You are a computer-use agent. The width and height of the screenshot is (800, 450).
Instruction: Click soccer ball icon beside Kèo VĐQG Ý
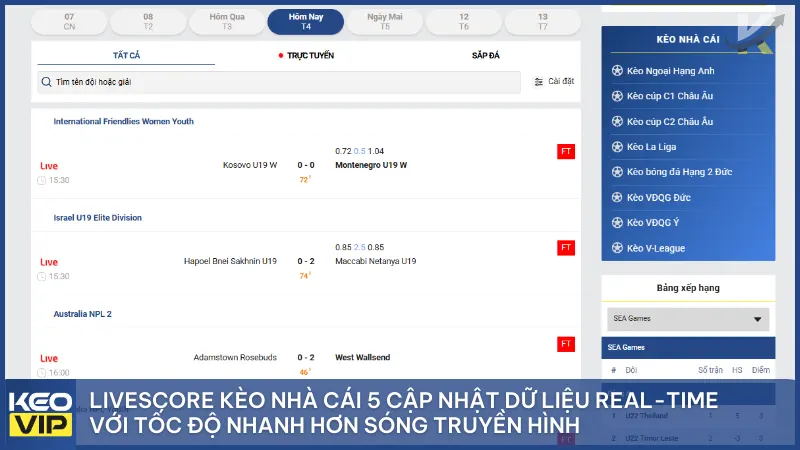pos(617,222)
